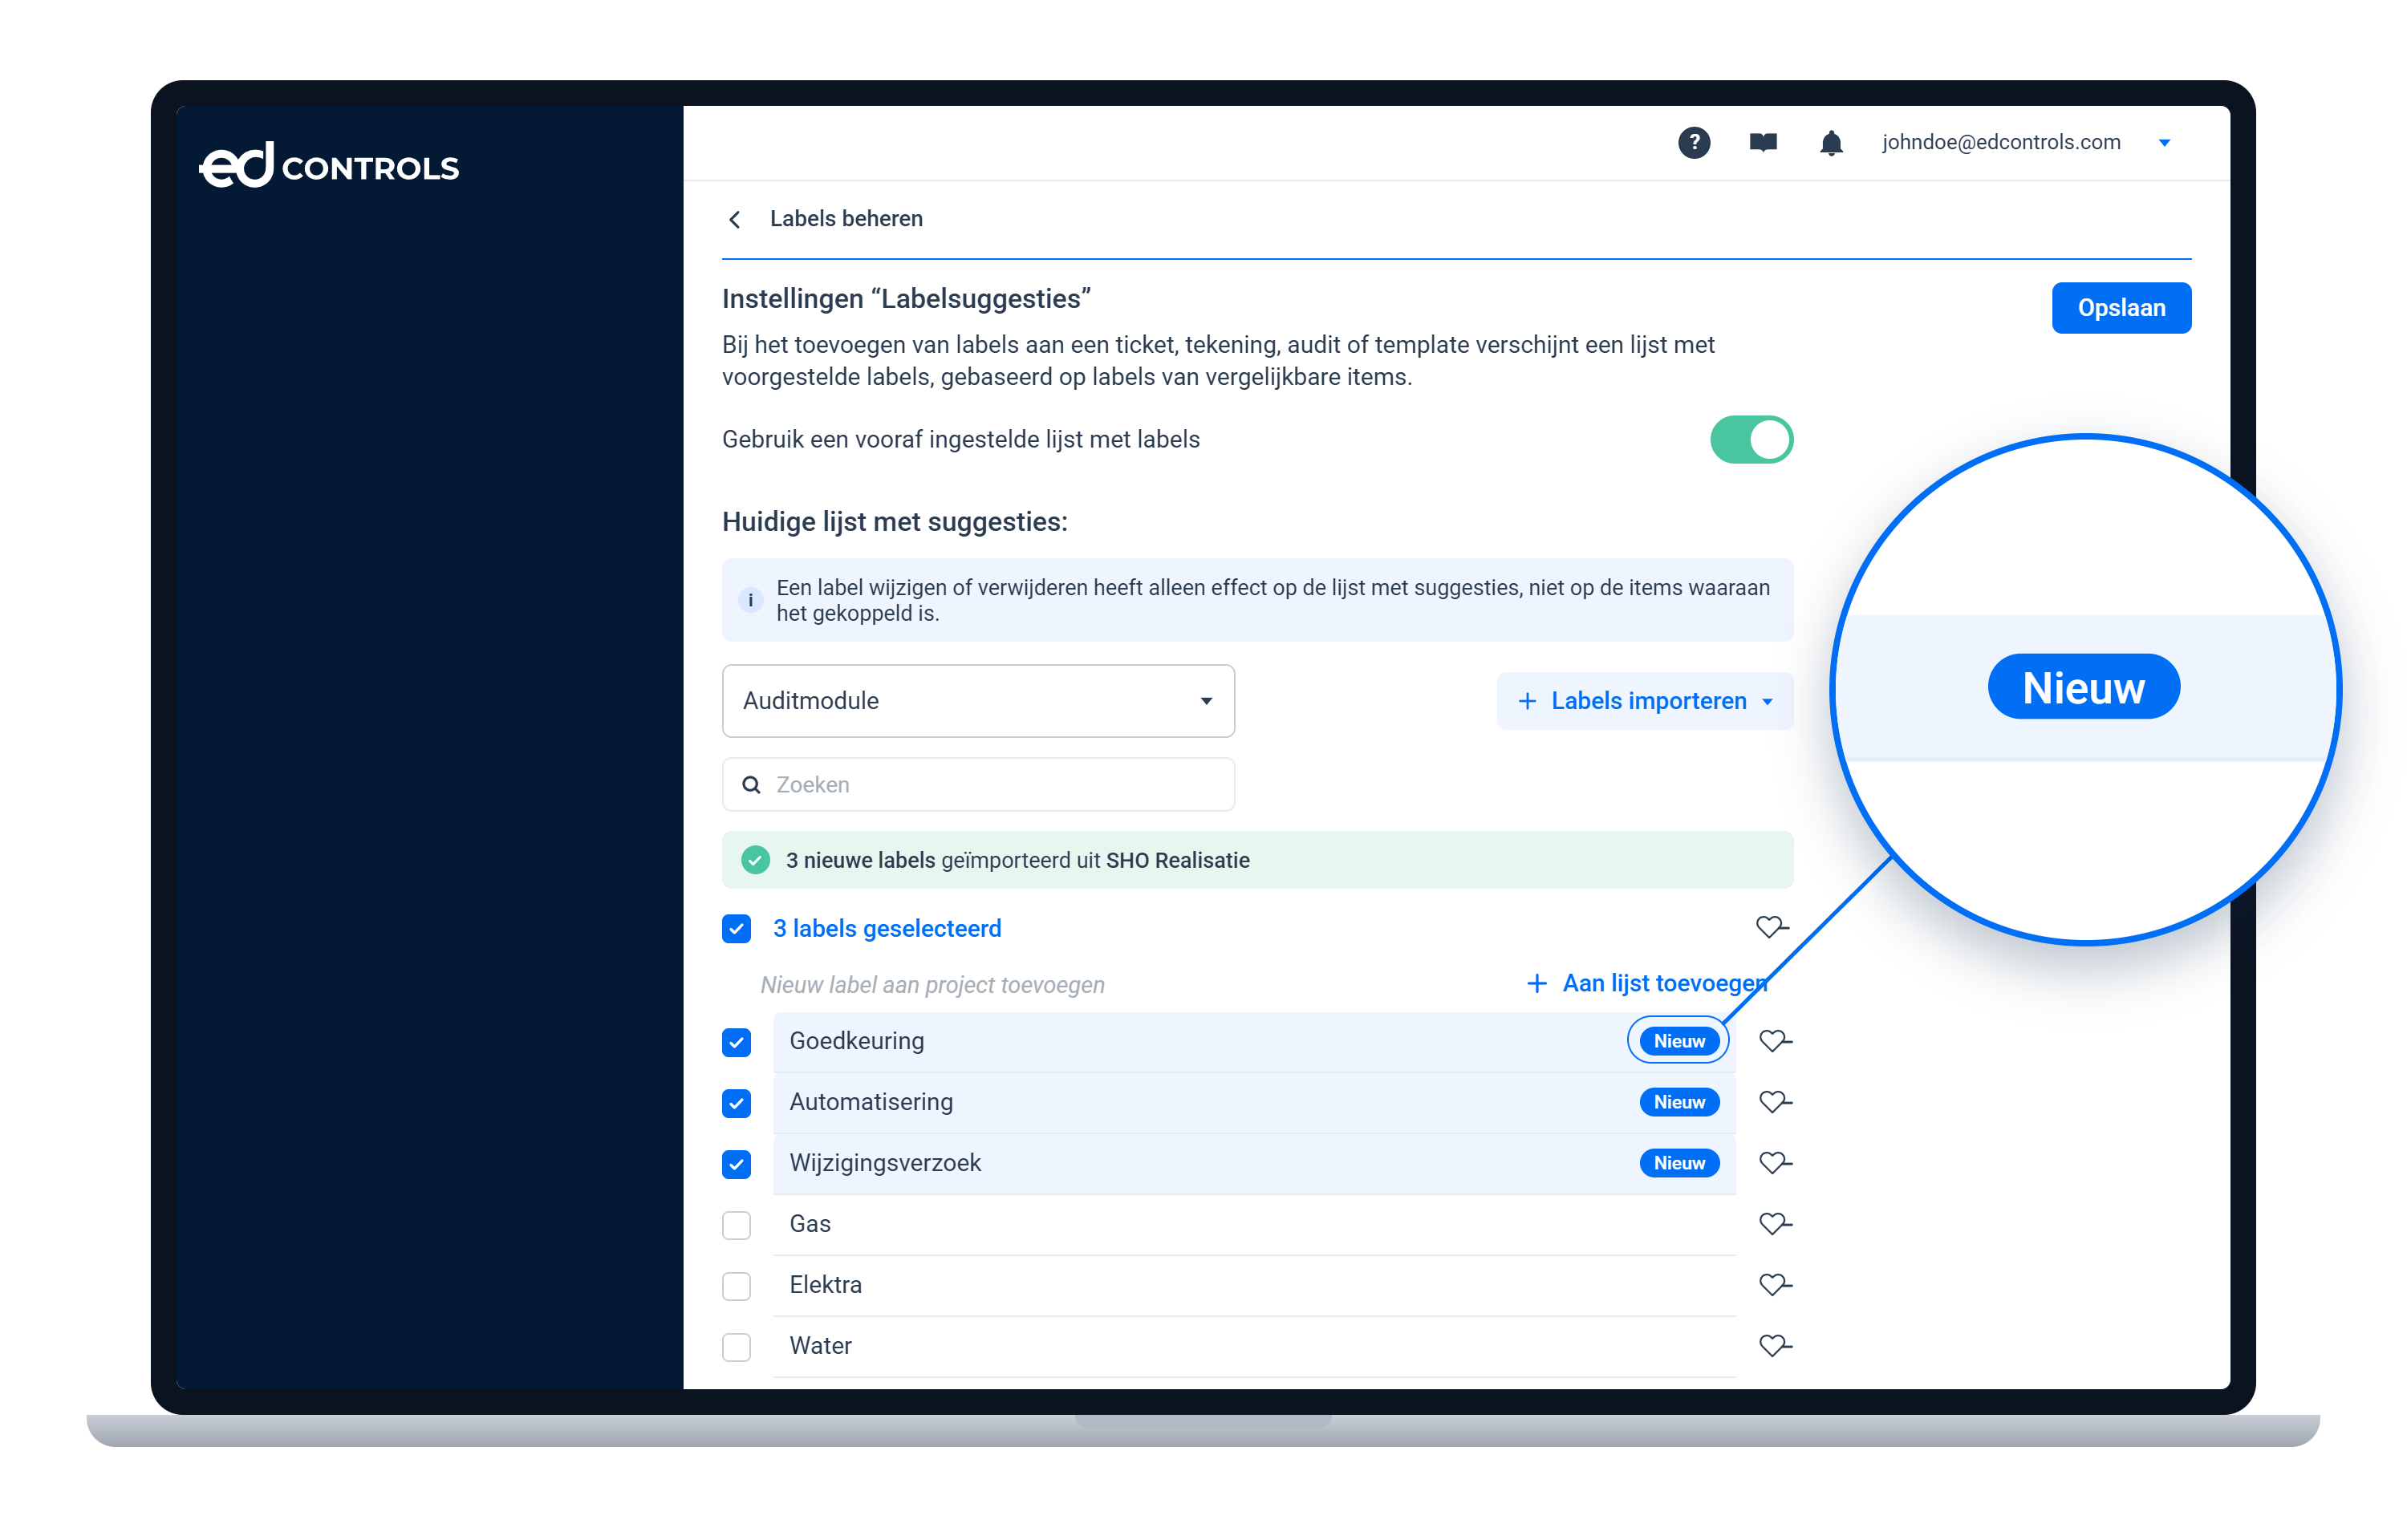Click the Ed Controls logo
Viewport: 2407px width, 1540px height.
[x=329, y=165]
